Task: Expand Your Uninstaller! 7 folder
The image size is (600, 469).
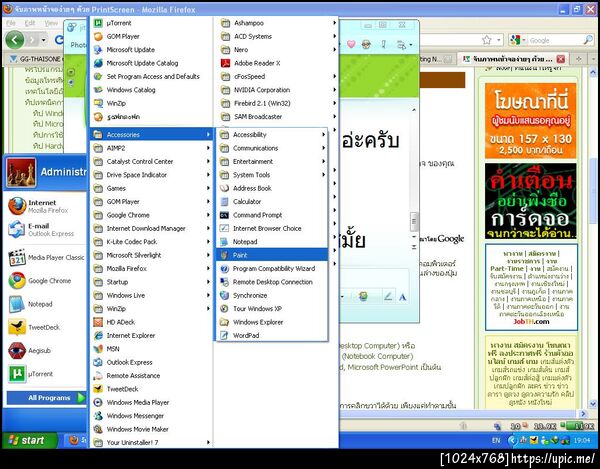Action: pos(151,443)
